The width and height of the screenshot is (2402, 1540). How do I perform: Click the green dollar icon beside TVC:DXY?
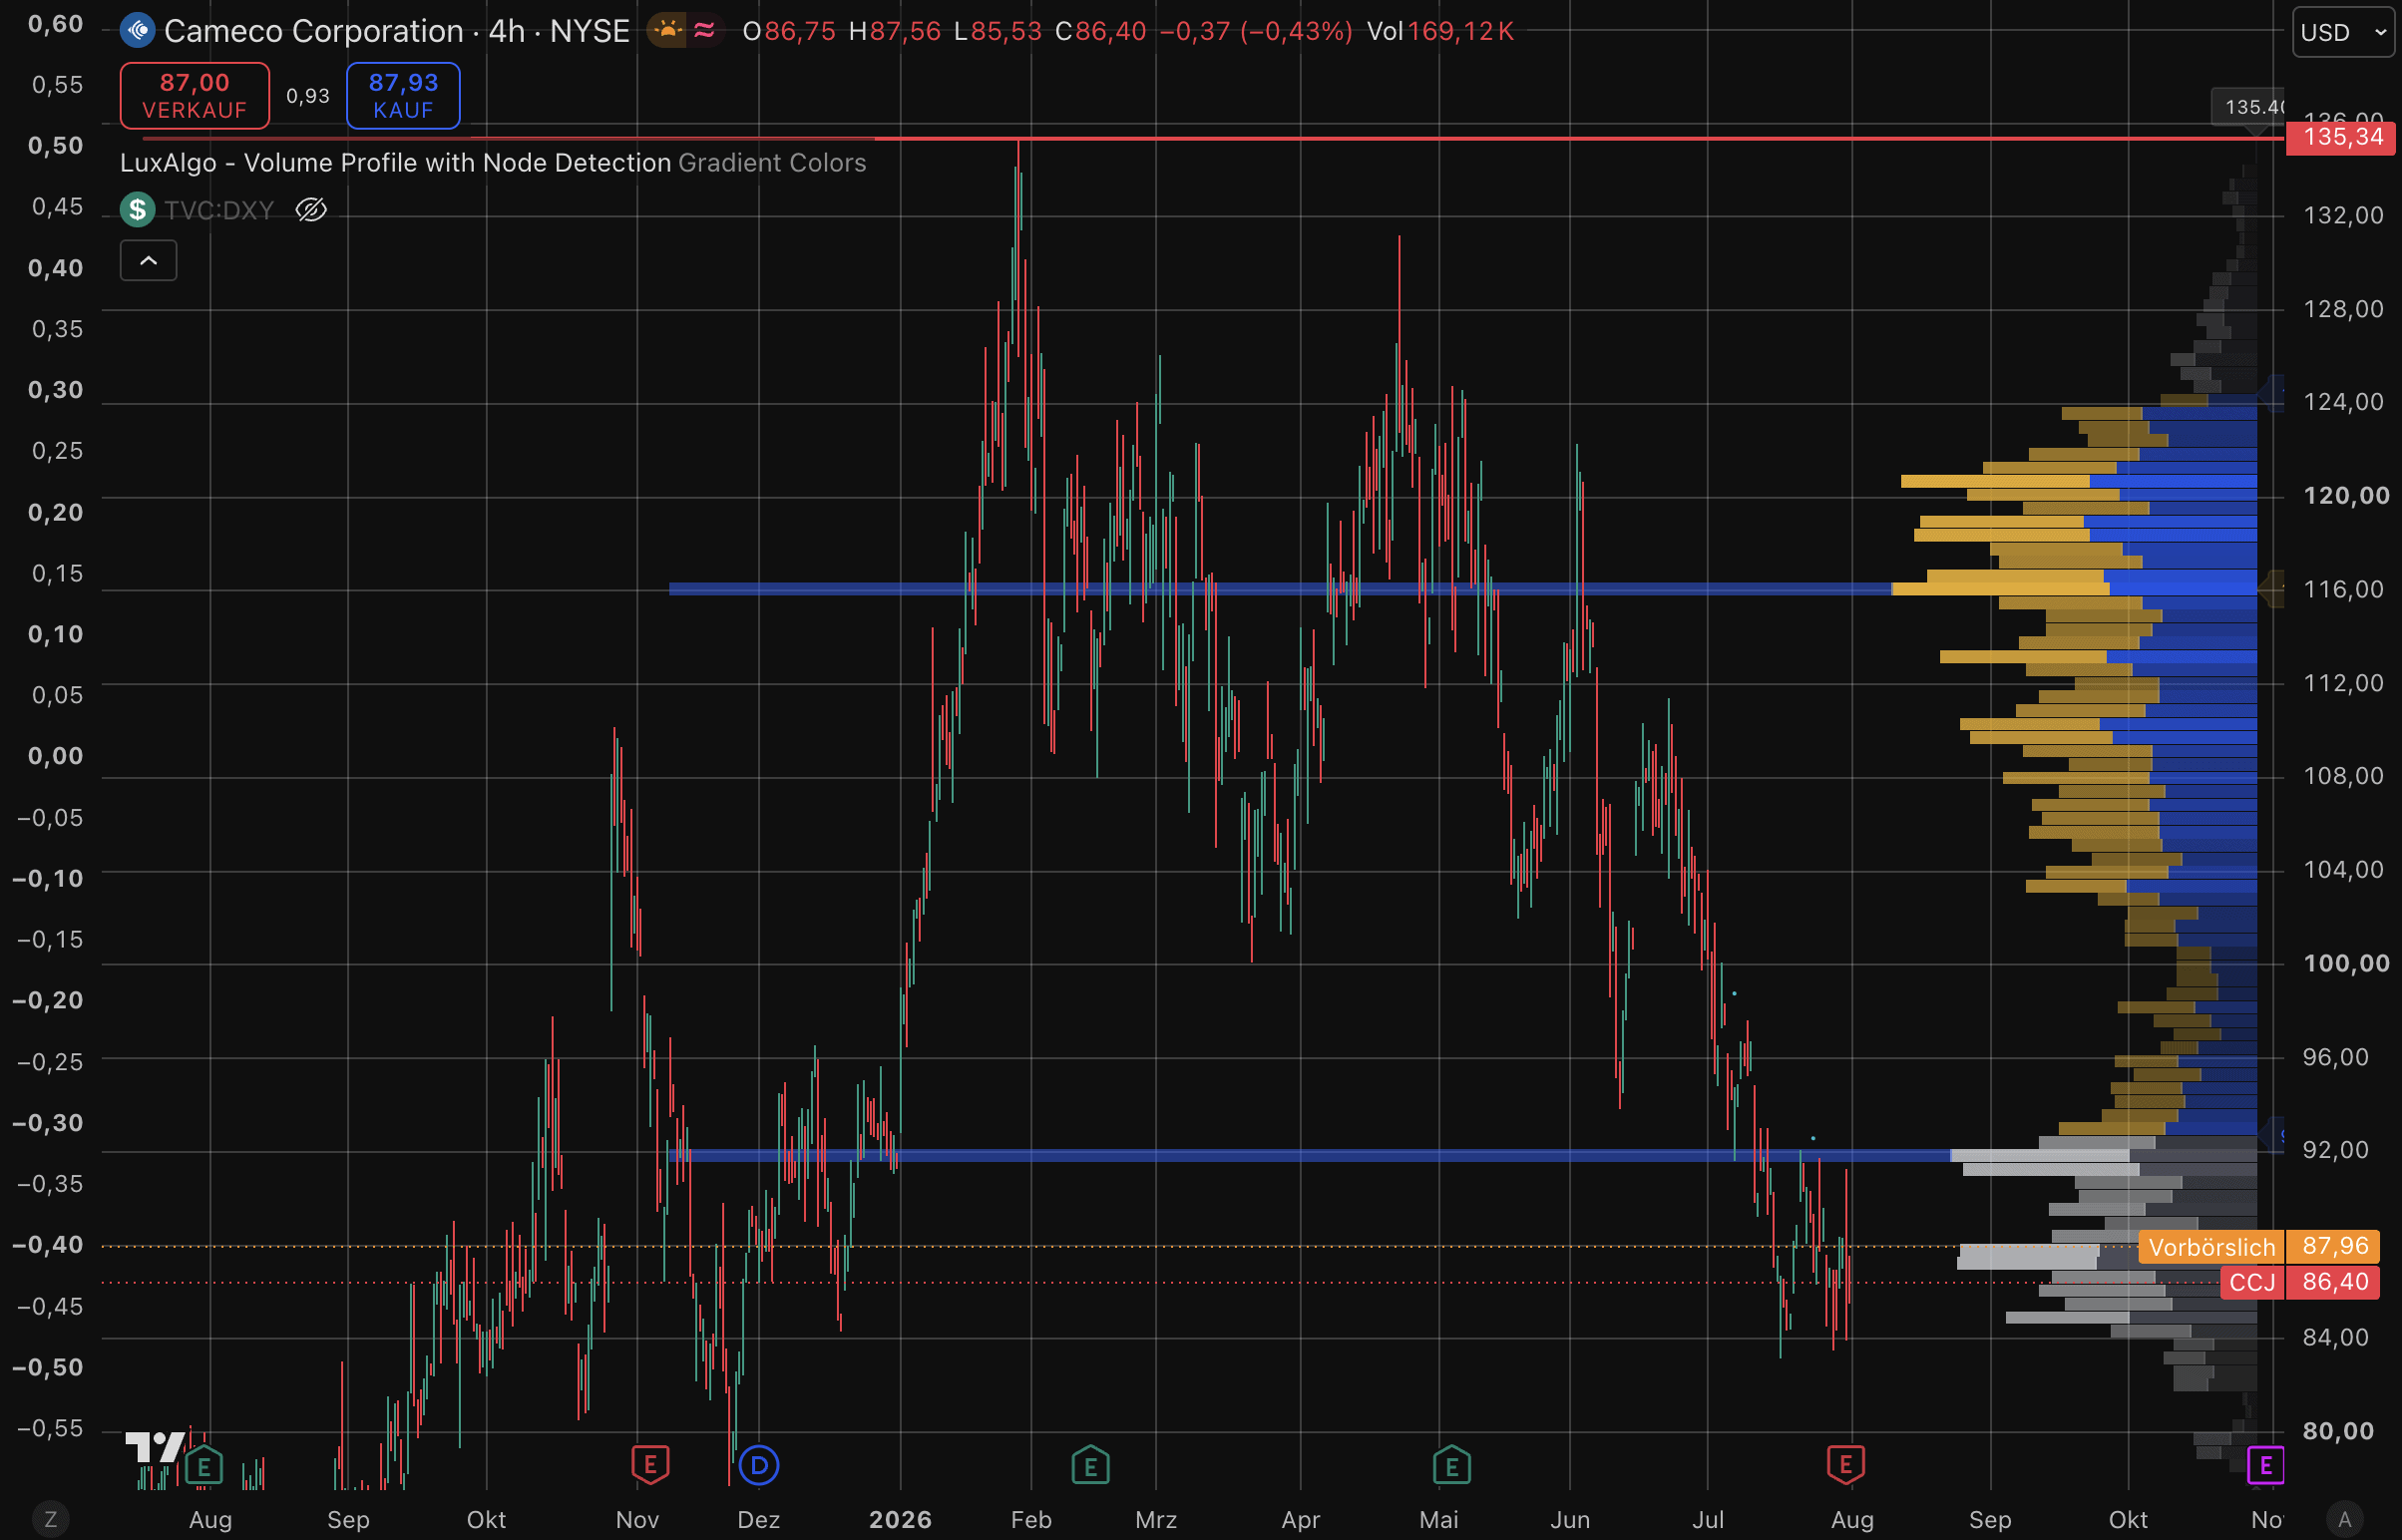137,210
